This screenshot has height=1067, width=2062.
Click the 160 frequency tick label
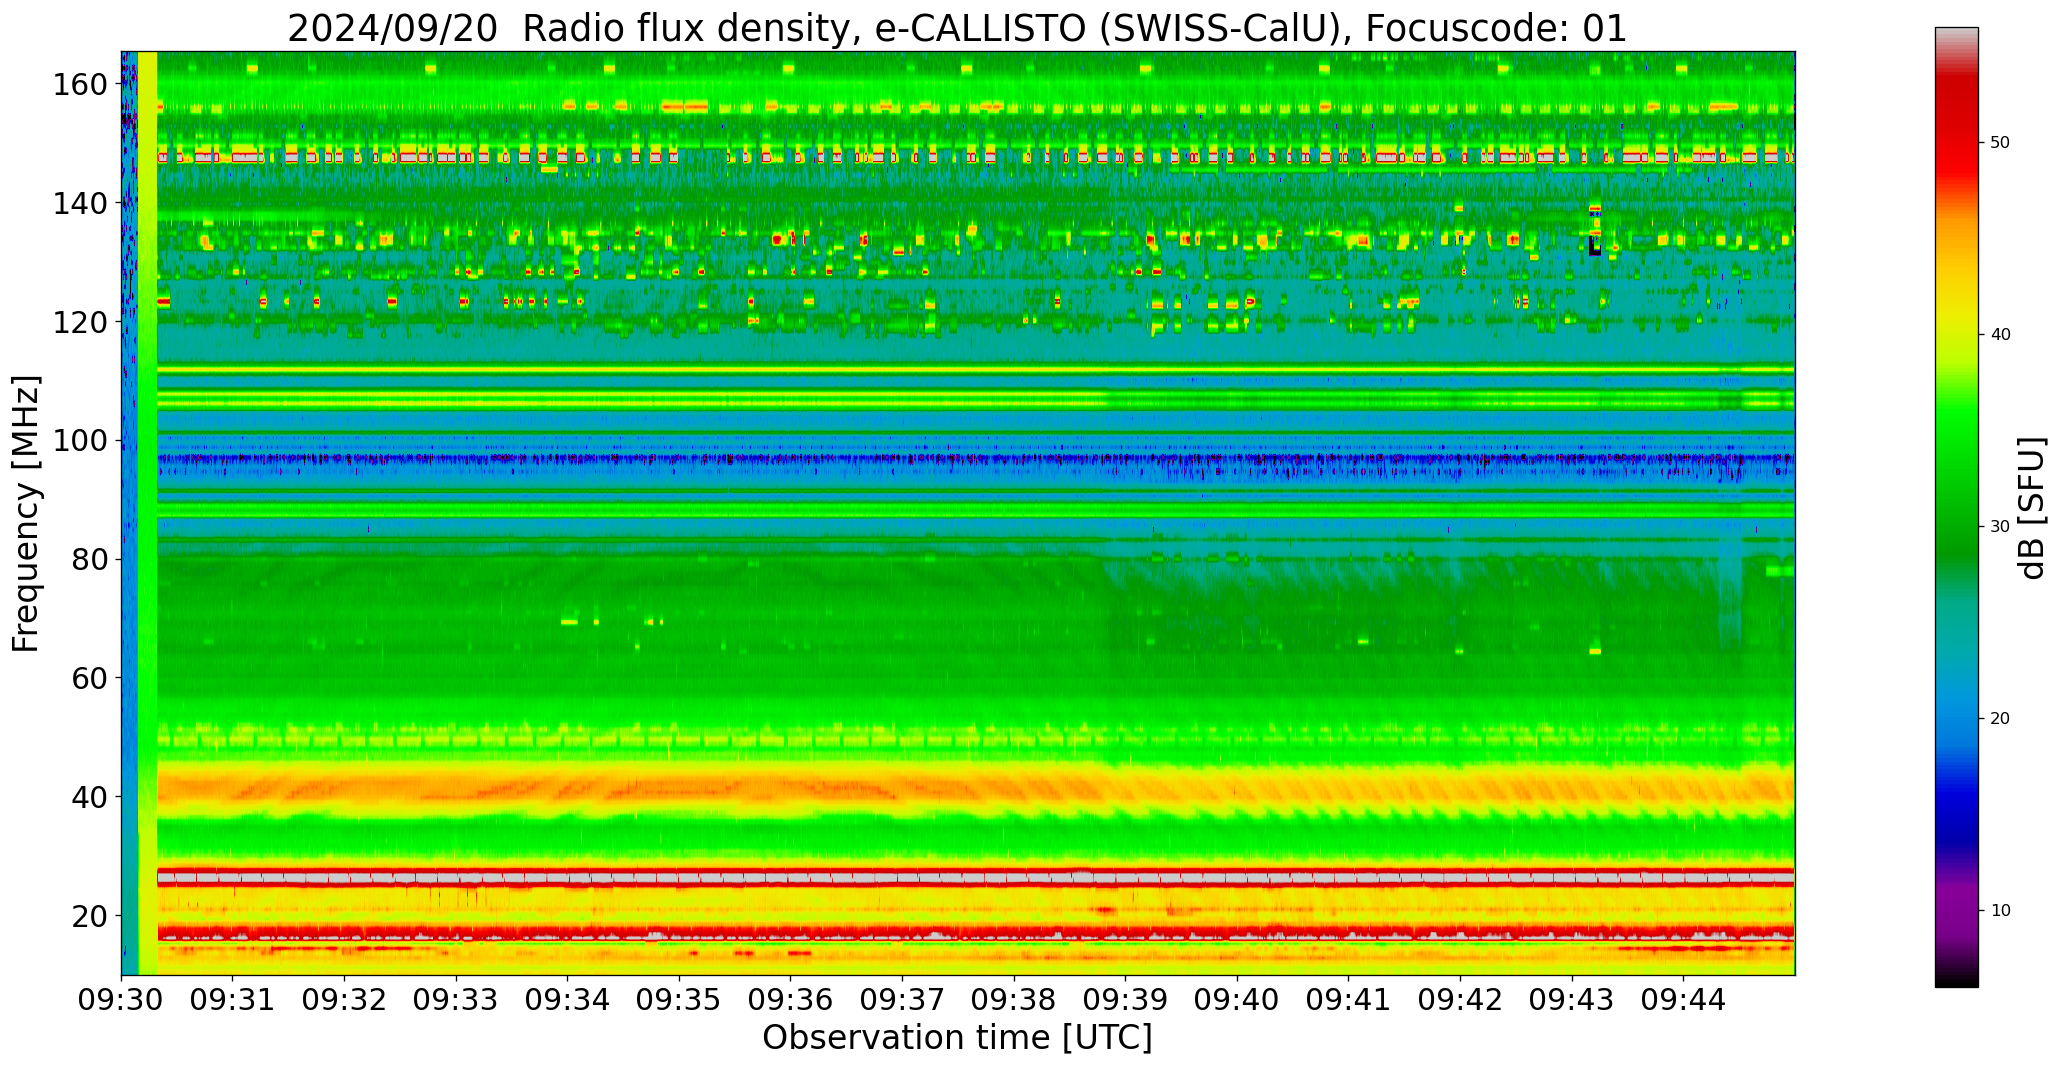[x=80, y=84]
